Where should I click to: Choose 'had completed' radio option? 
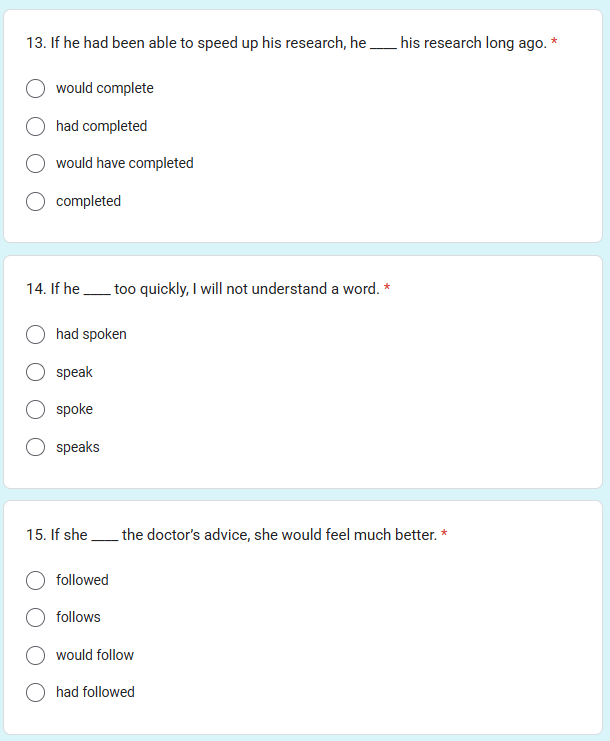pos(35,126)
